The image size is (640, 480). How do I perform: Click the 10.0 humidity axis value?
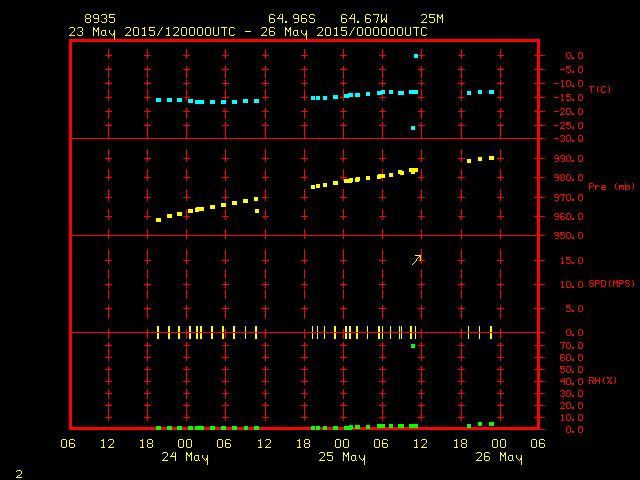[x=571, y=418]
